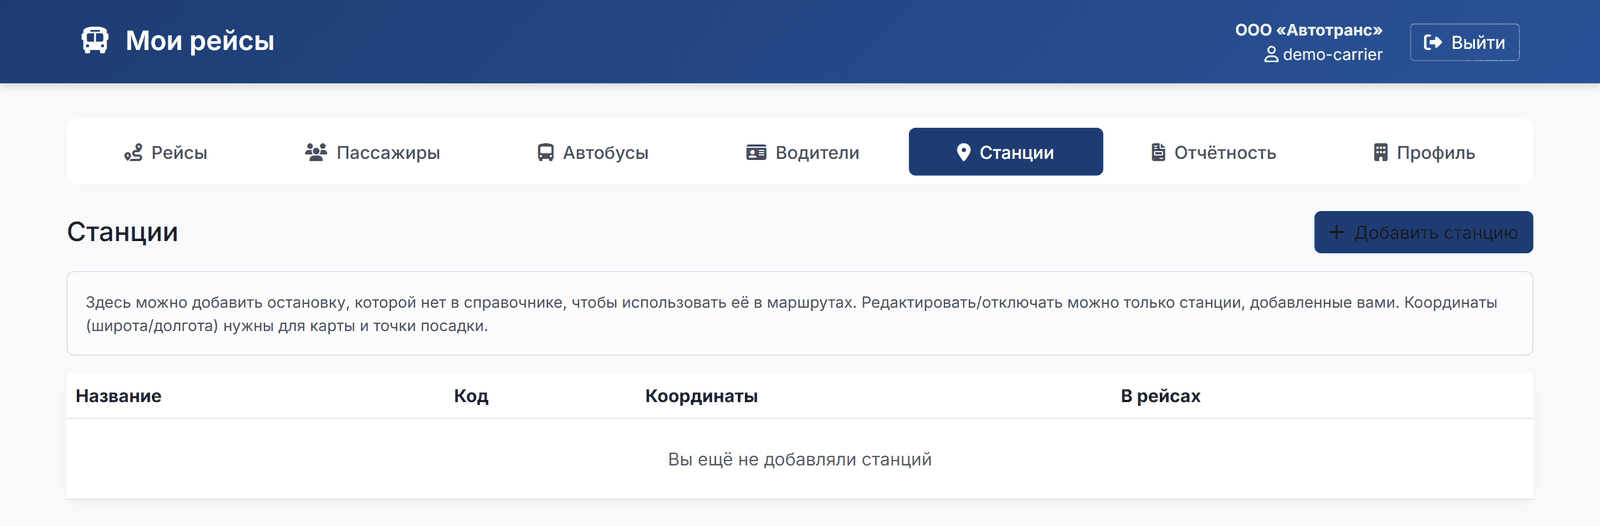Log out with the Выйти button
This screenshot has width=1600, height=526.
click(1465, 42)
